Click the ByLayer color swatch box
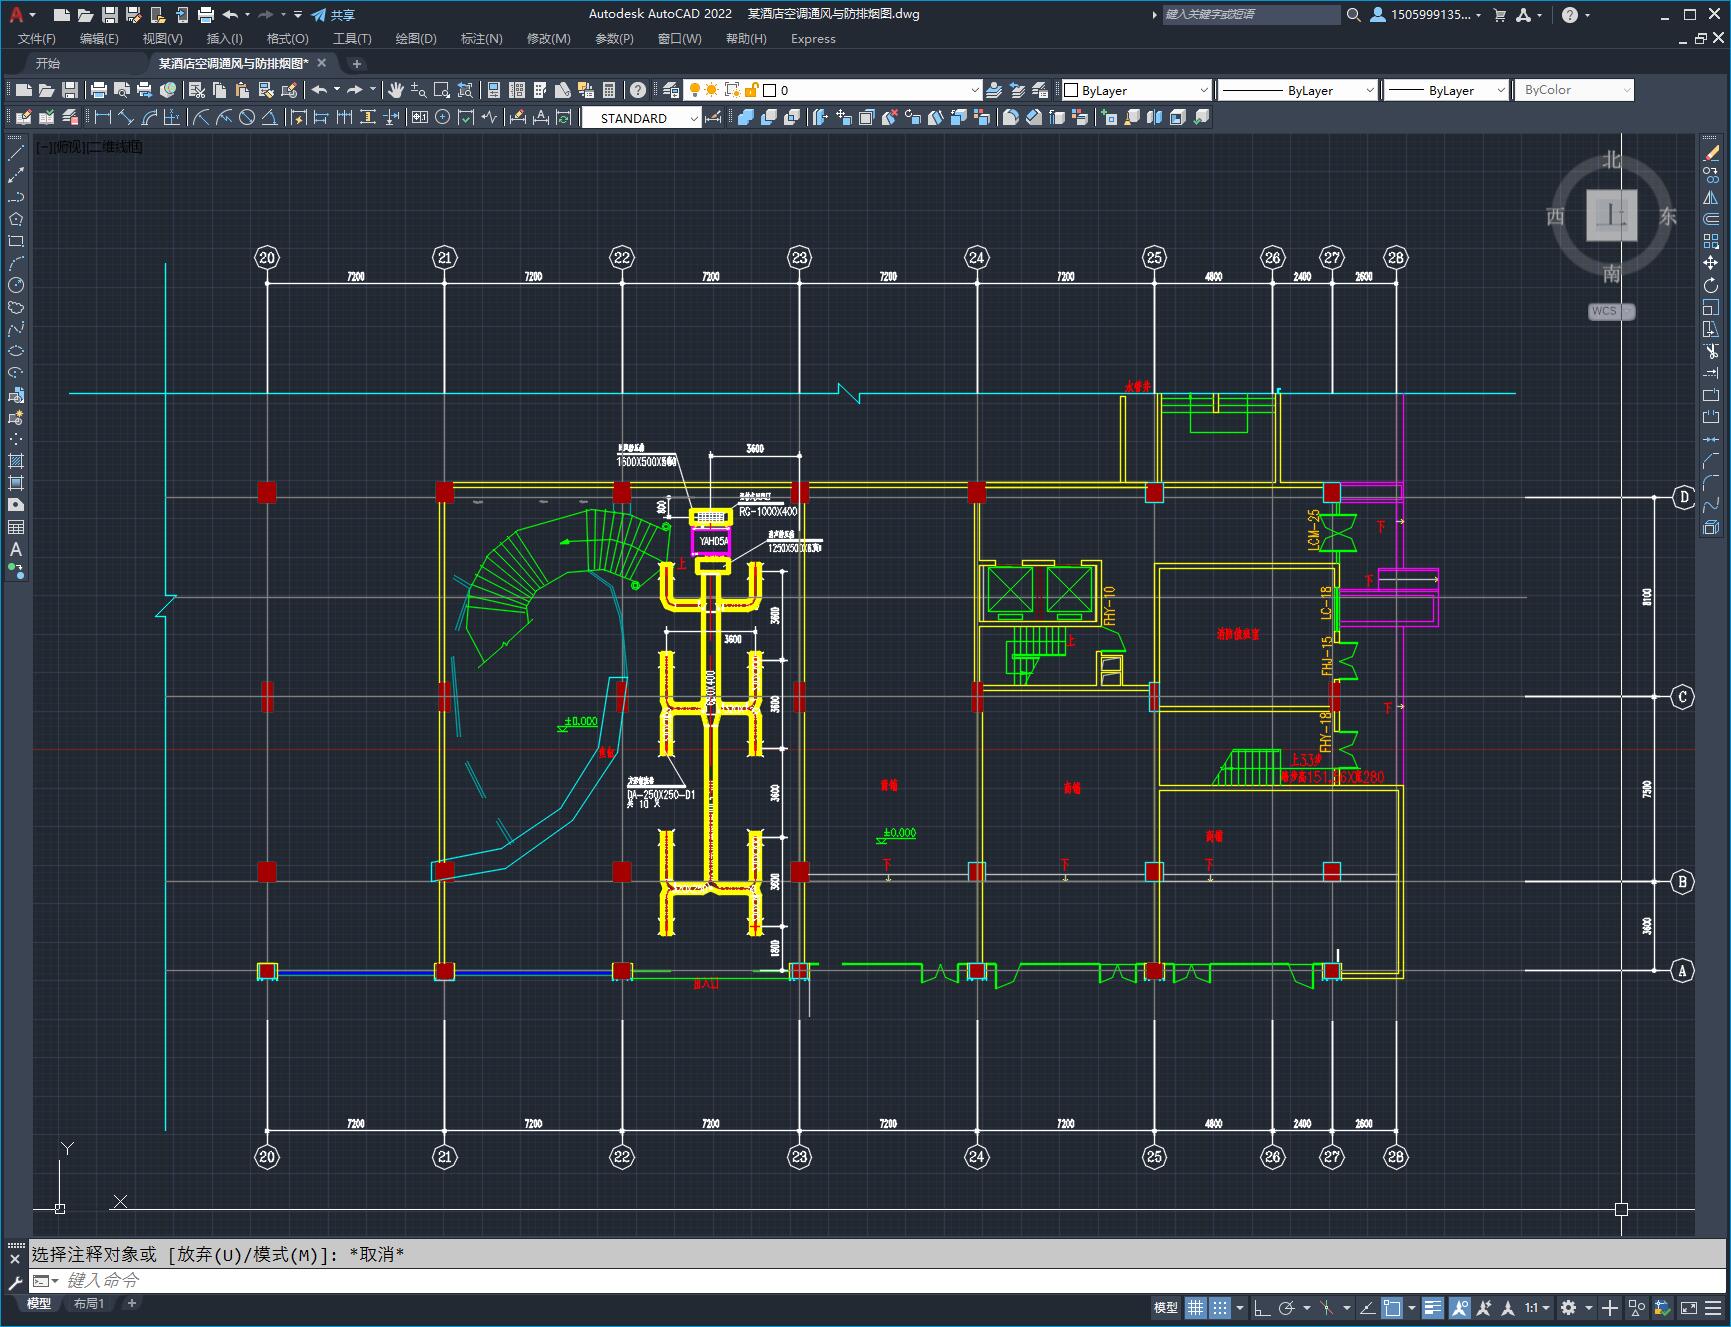The height and width of the screenshot is (1327, 1731). coord(1071,90)
